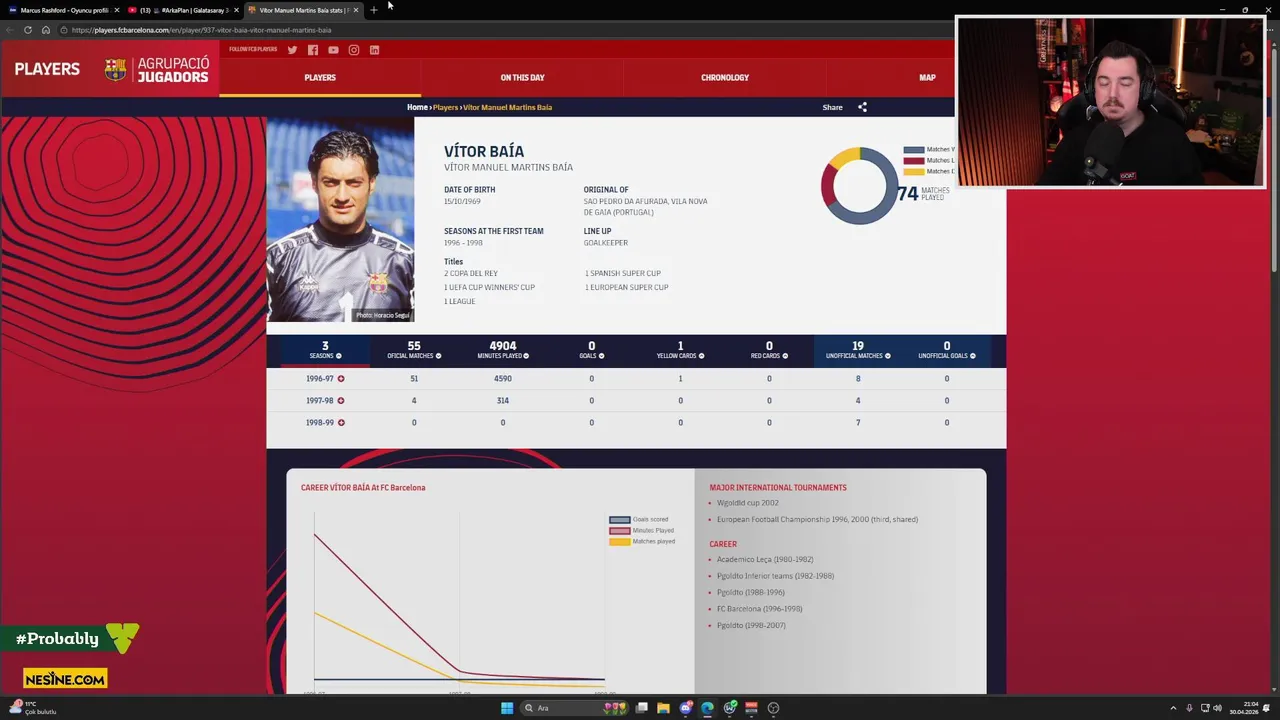Open FC Barcelona YouTube link
The height and width of the screenshot is (720, 1280).
[333, 50]
